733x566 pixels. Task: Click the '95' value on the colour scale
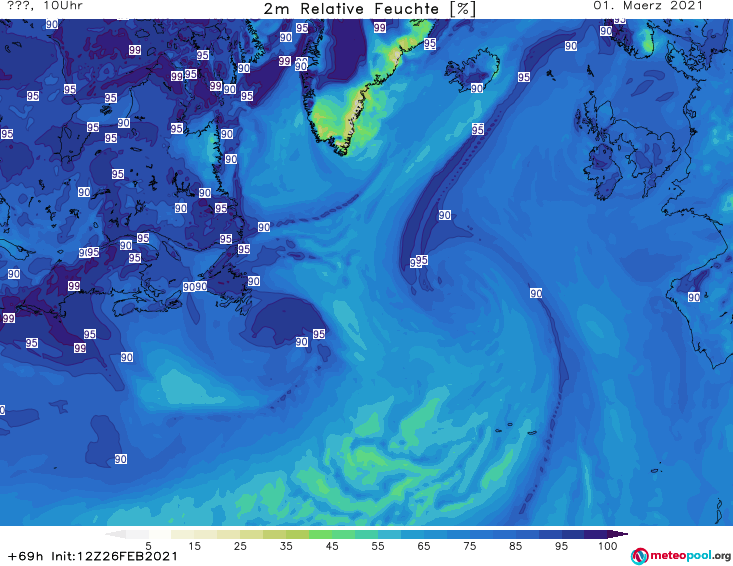coord(561,546)
